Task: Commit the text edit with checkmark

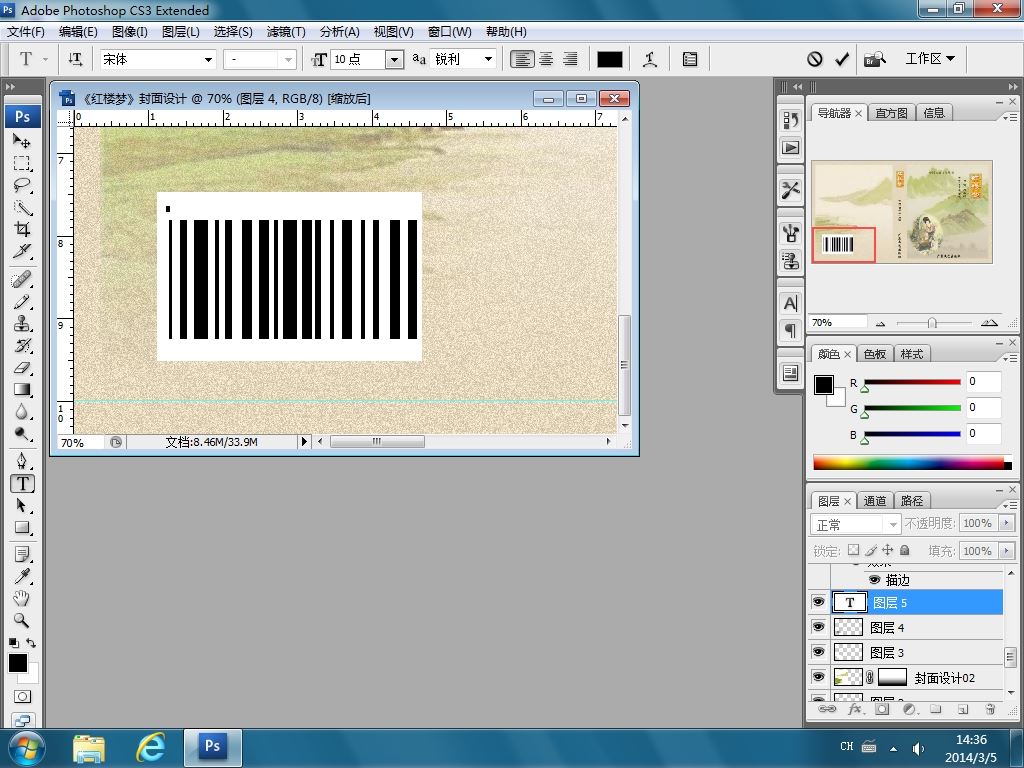Action: pos(842,59)
